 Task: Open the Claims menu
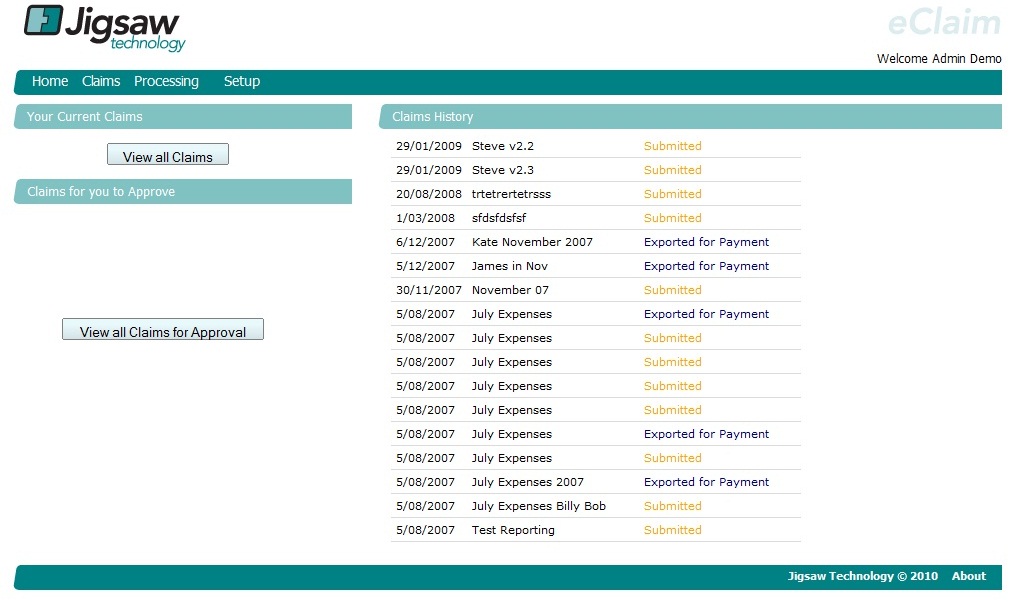click(100, 81)
